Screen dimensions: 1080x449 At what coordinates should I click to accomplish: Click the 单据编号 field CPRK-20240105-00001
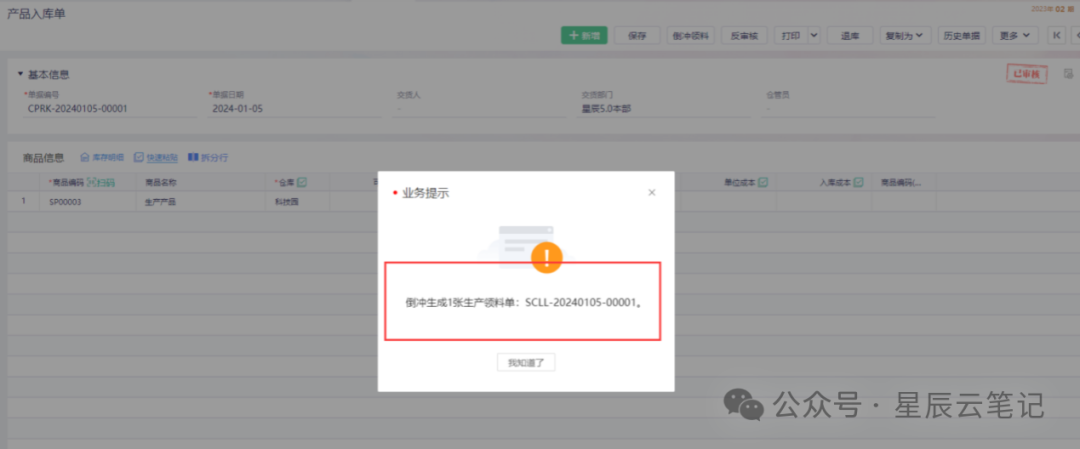[x=110, y=109]
